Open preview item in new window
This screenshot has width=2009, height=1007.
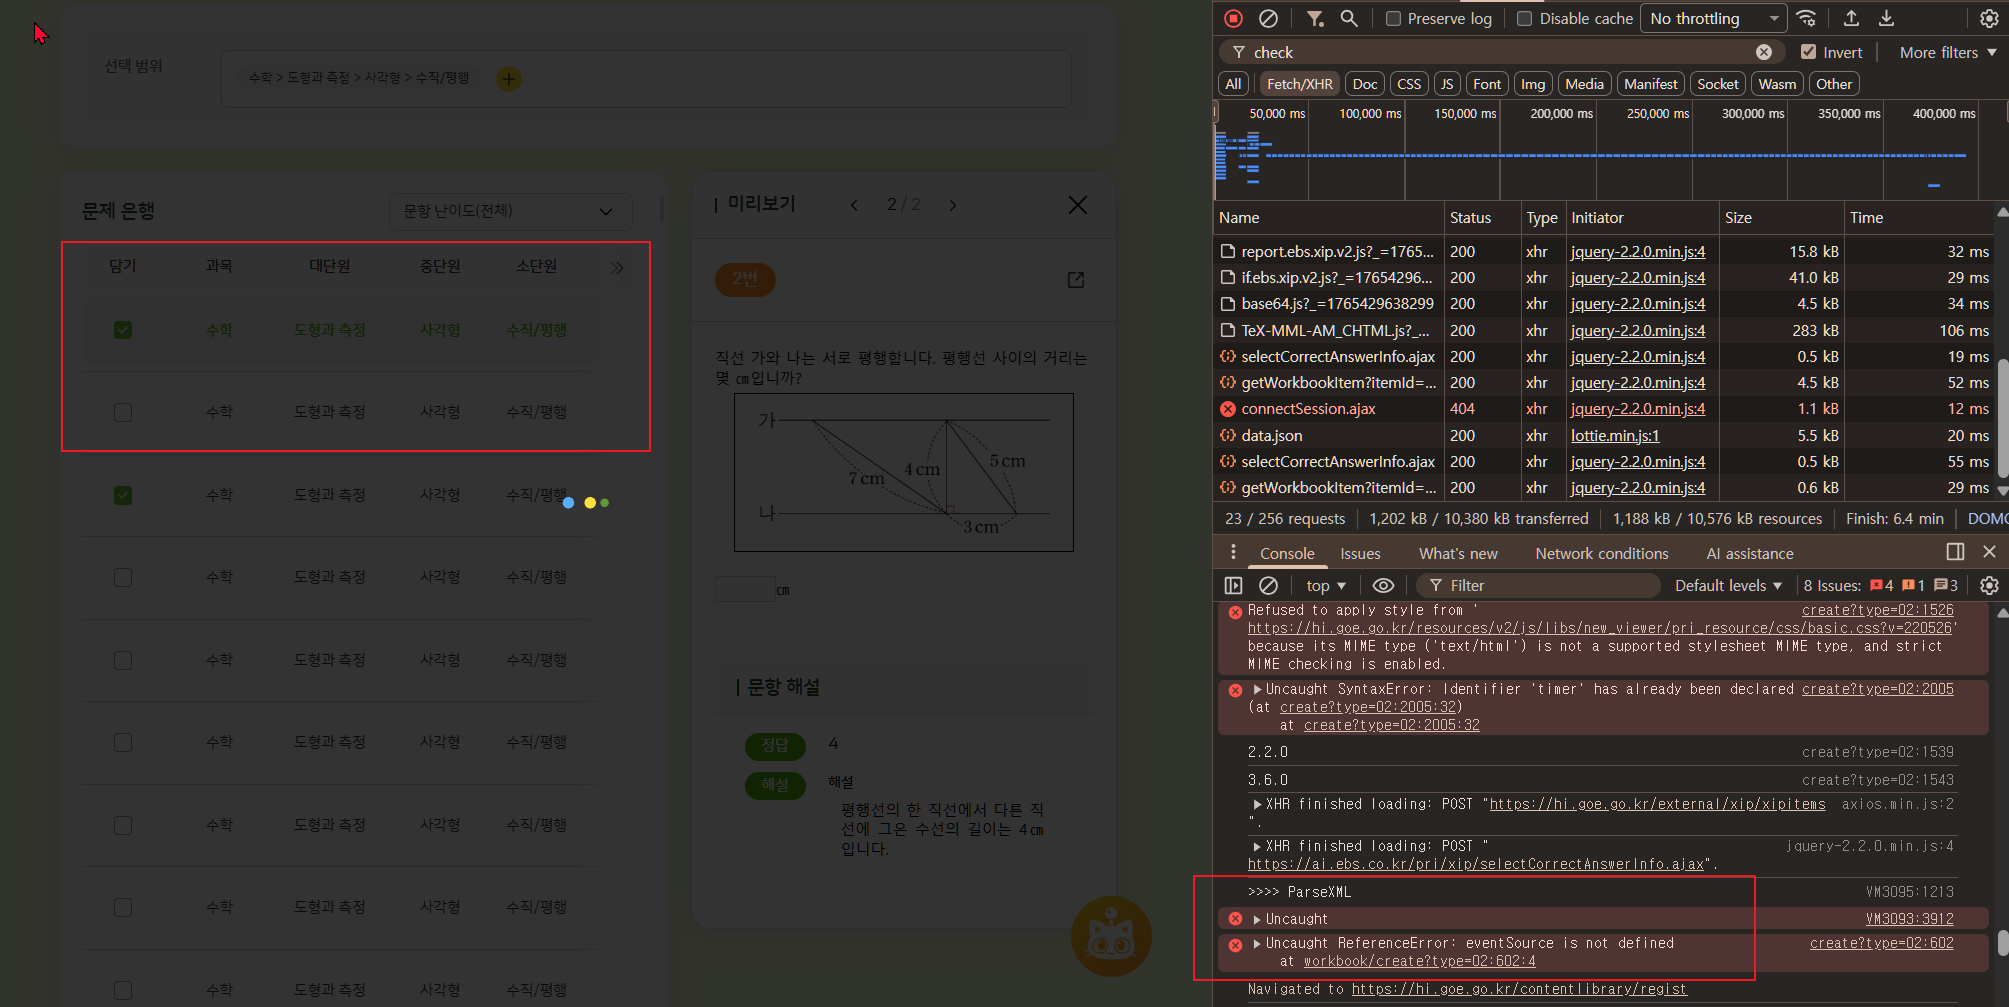[1076, 280]
